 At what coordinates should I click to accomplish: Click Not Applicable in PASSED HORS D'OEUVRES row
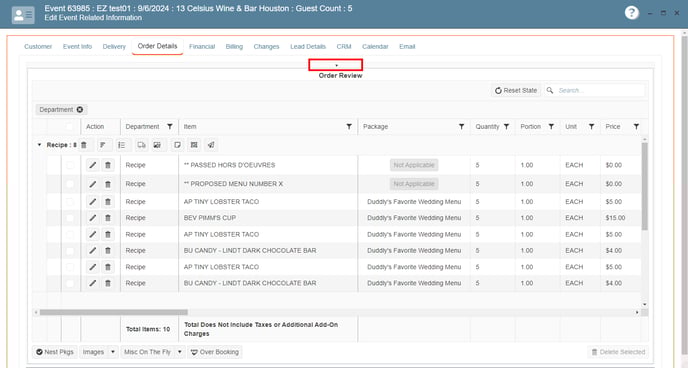[414, 165]
